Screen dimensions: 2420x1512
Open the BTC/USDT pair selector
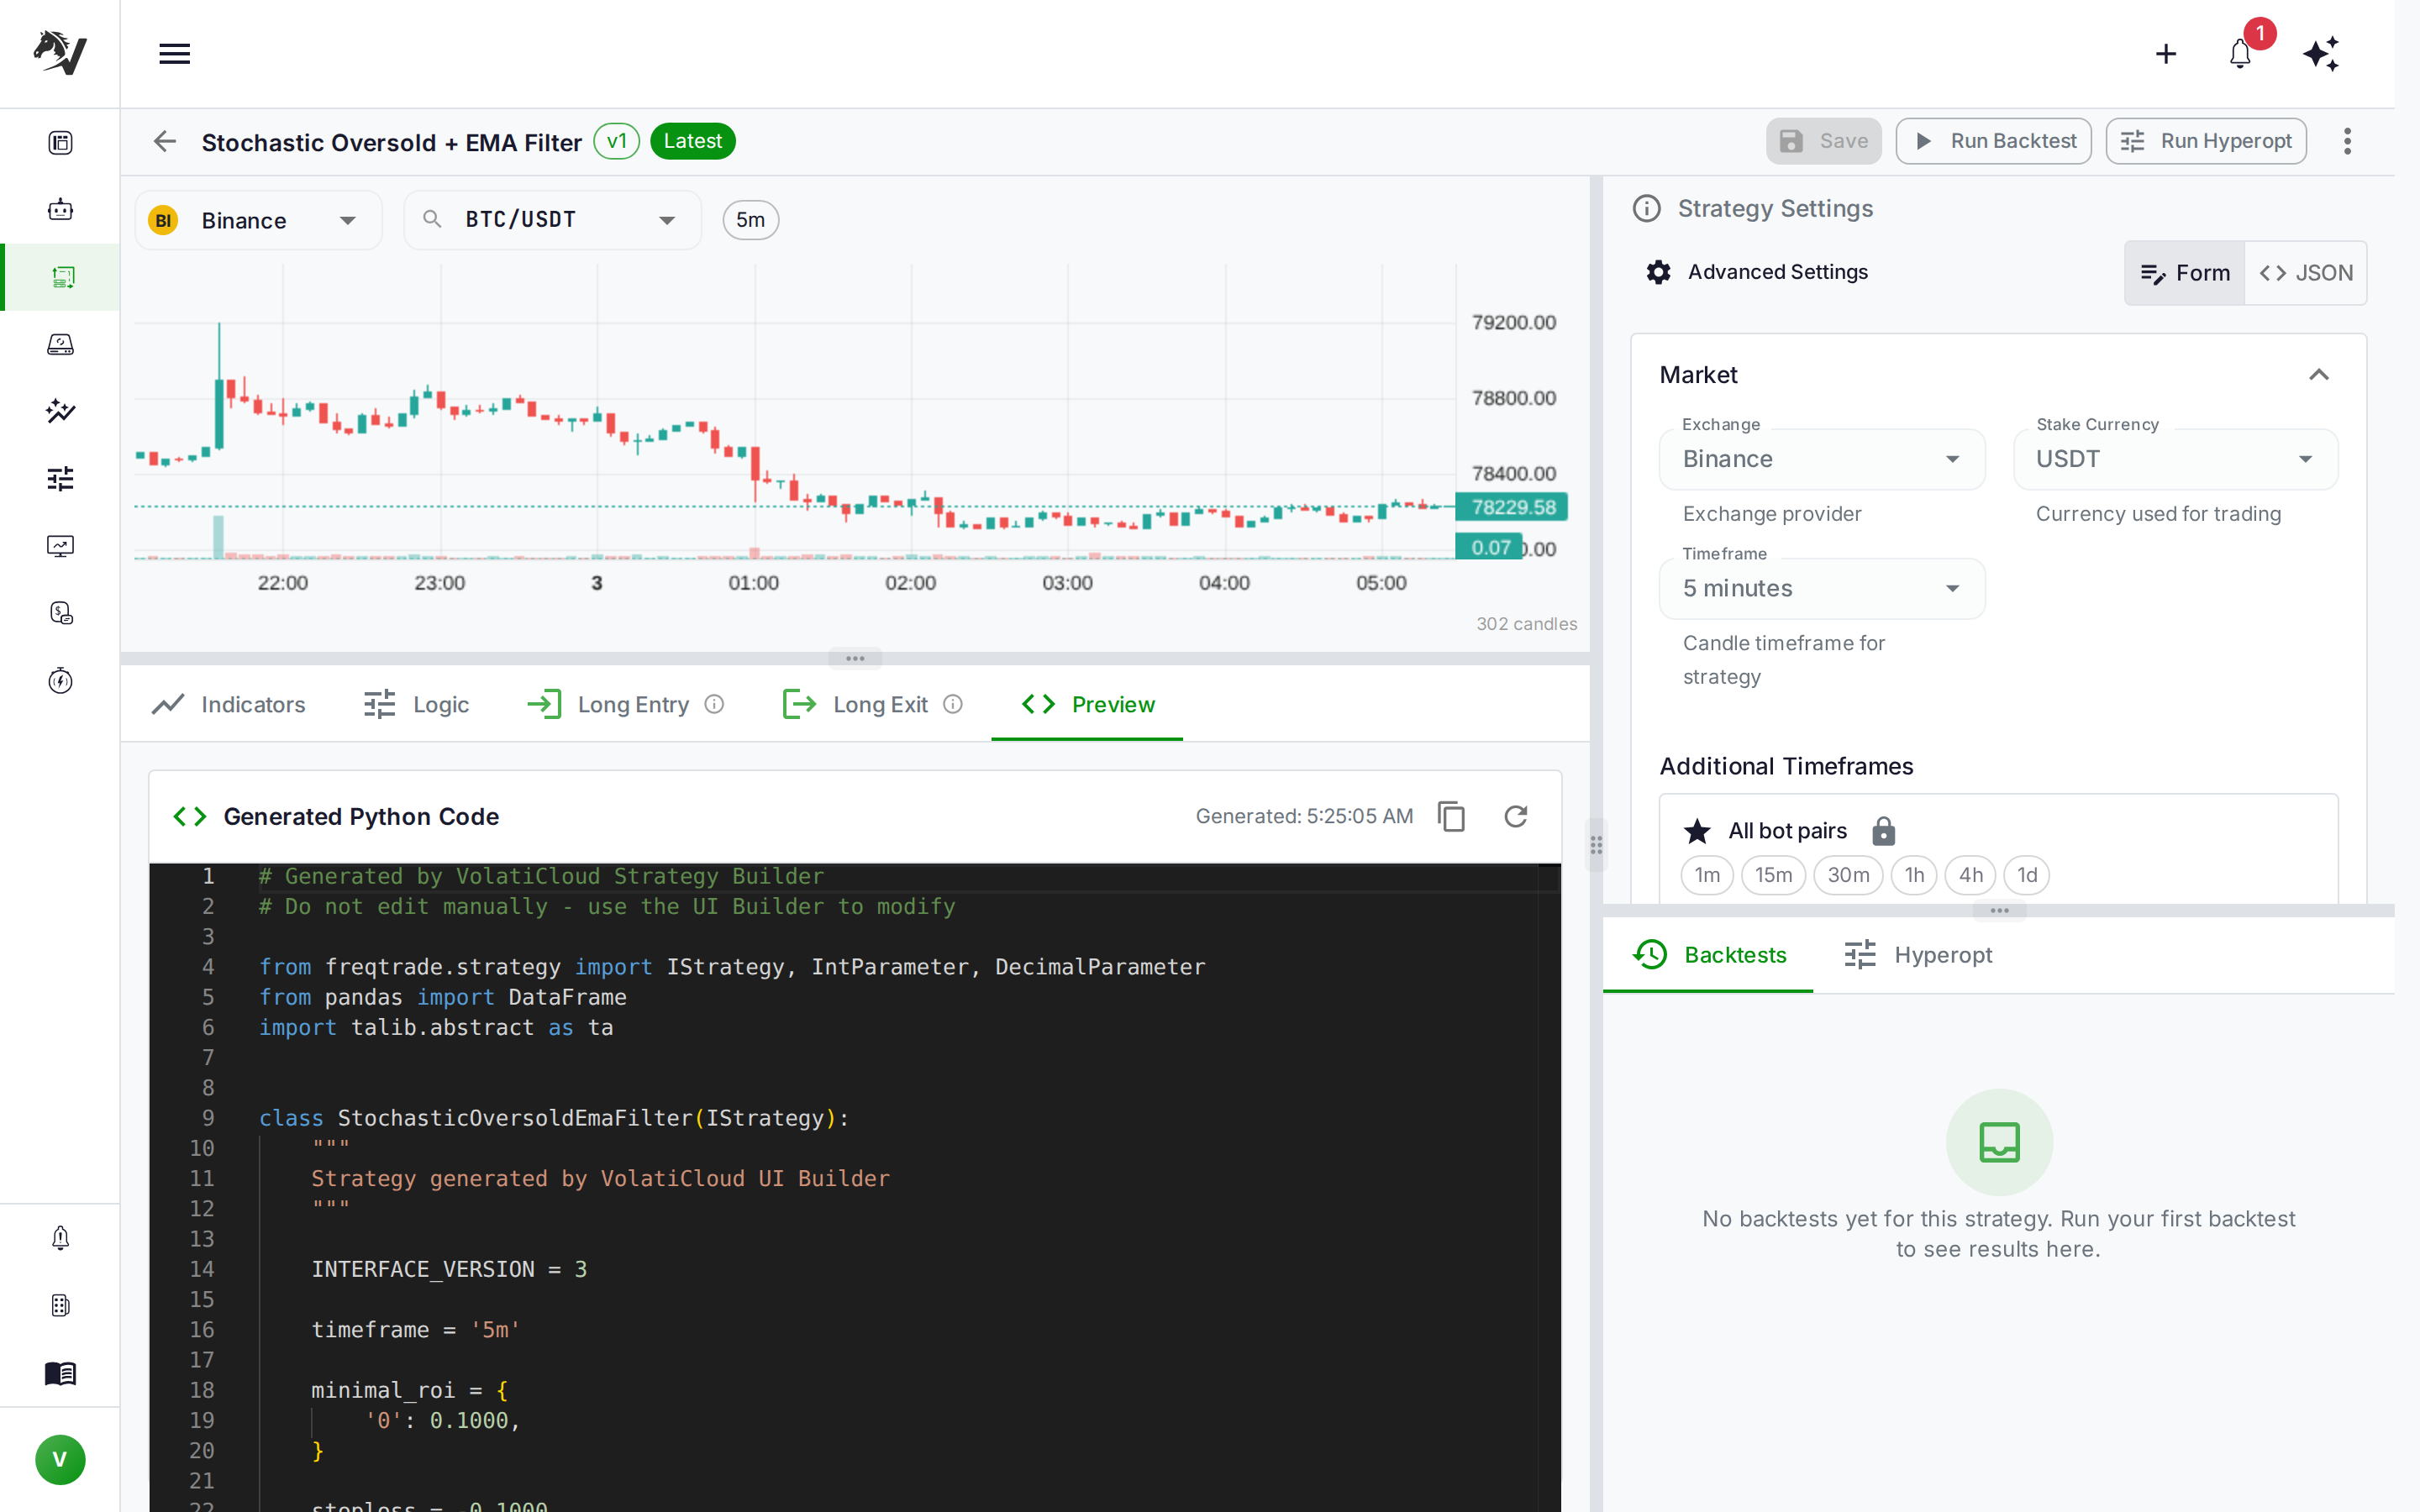tap(552, 220)
